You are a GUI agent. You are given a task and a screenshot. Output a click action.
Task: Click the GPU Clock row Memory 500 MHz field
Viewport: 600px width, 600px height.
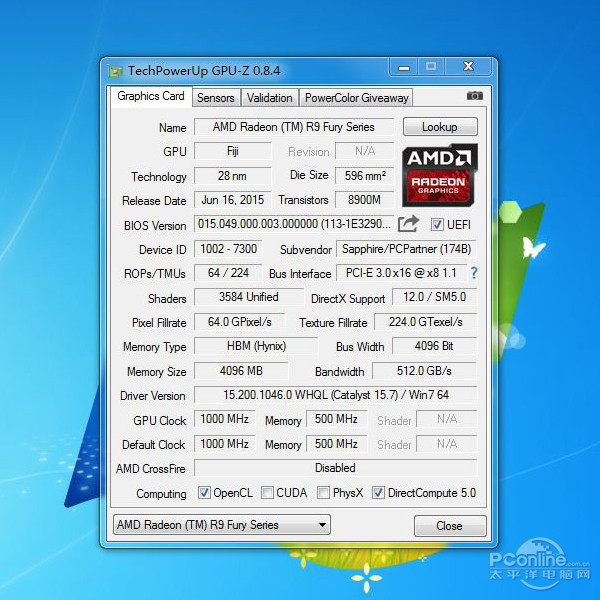click(336, 419)
